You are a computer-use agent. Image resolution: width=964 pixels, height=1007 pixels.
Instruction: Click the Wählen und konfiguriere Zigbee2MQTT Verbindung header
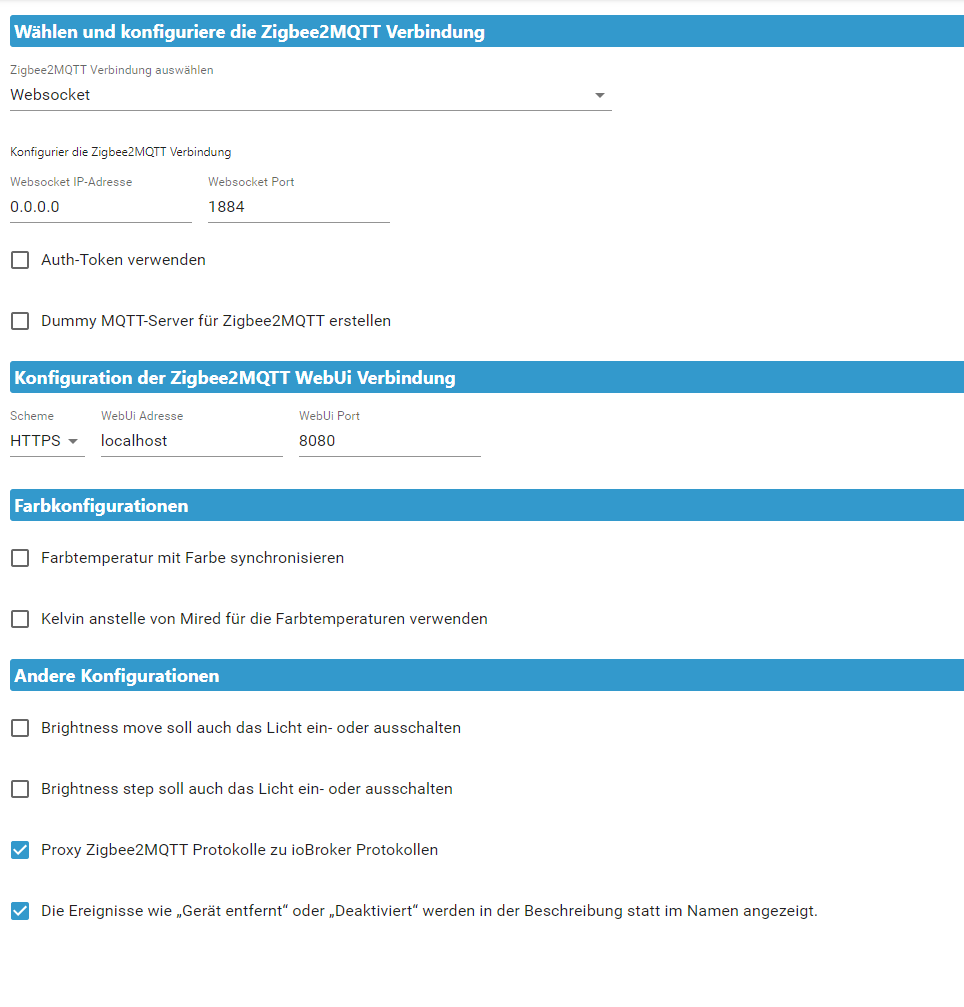tap(249, 32)
